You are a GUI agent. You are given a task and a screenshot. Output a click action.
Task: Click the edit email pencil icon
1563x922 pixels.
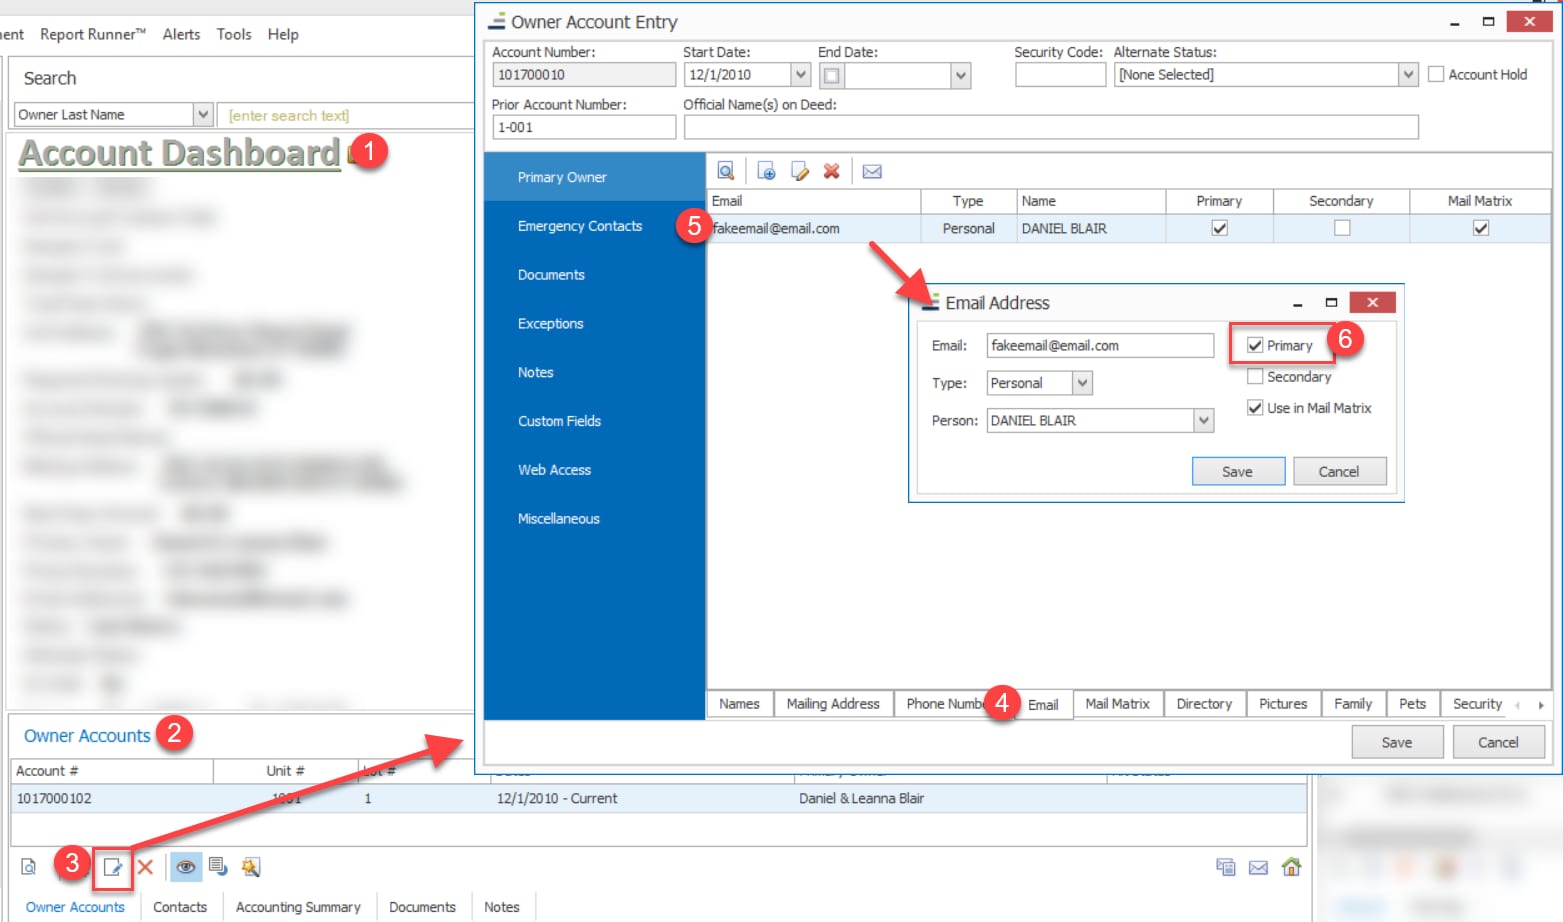click(799, 171)
